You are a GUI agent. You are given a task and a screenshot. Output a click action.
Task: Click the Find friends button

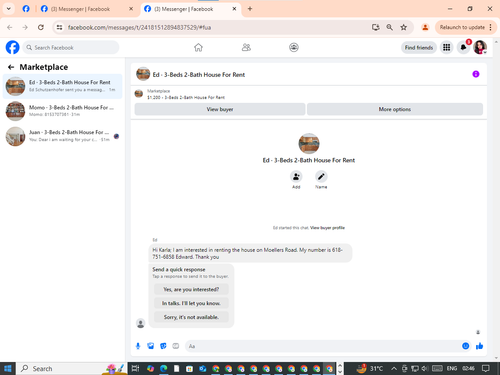pos(419,47)
